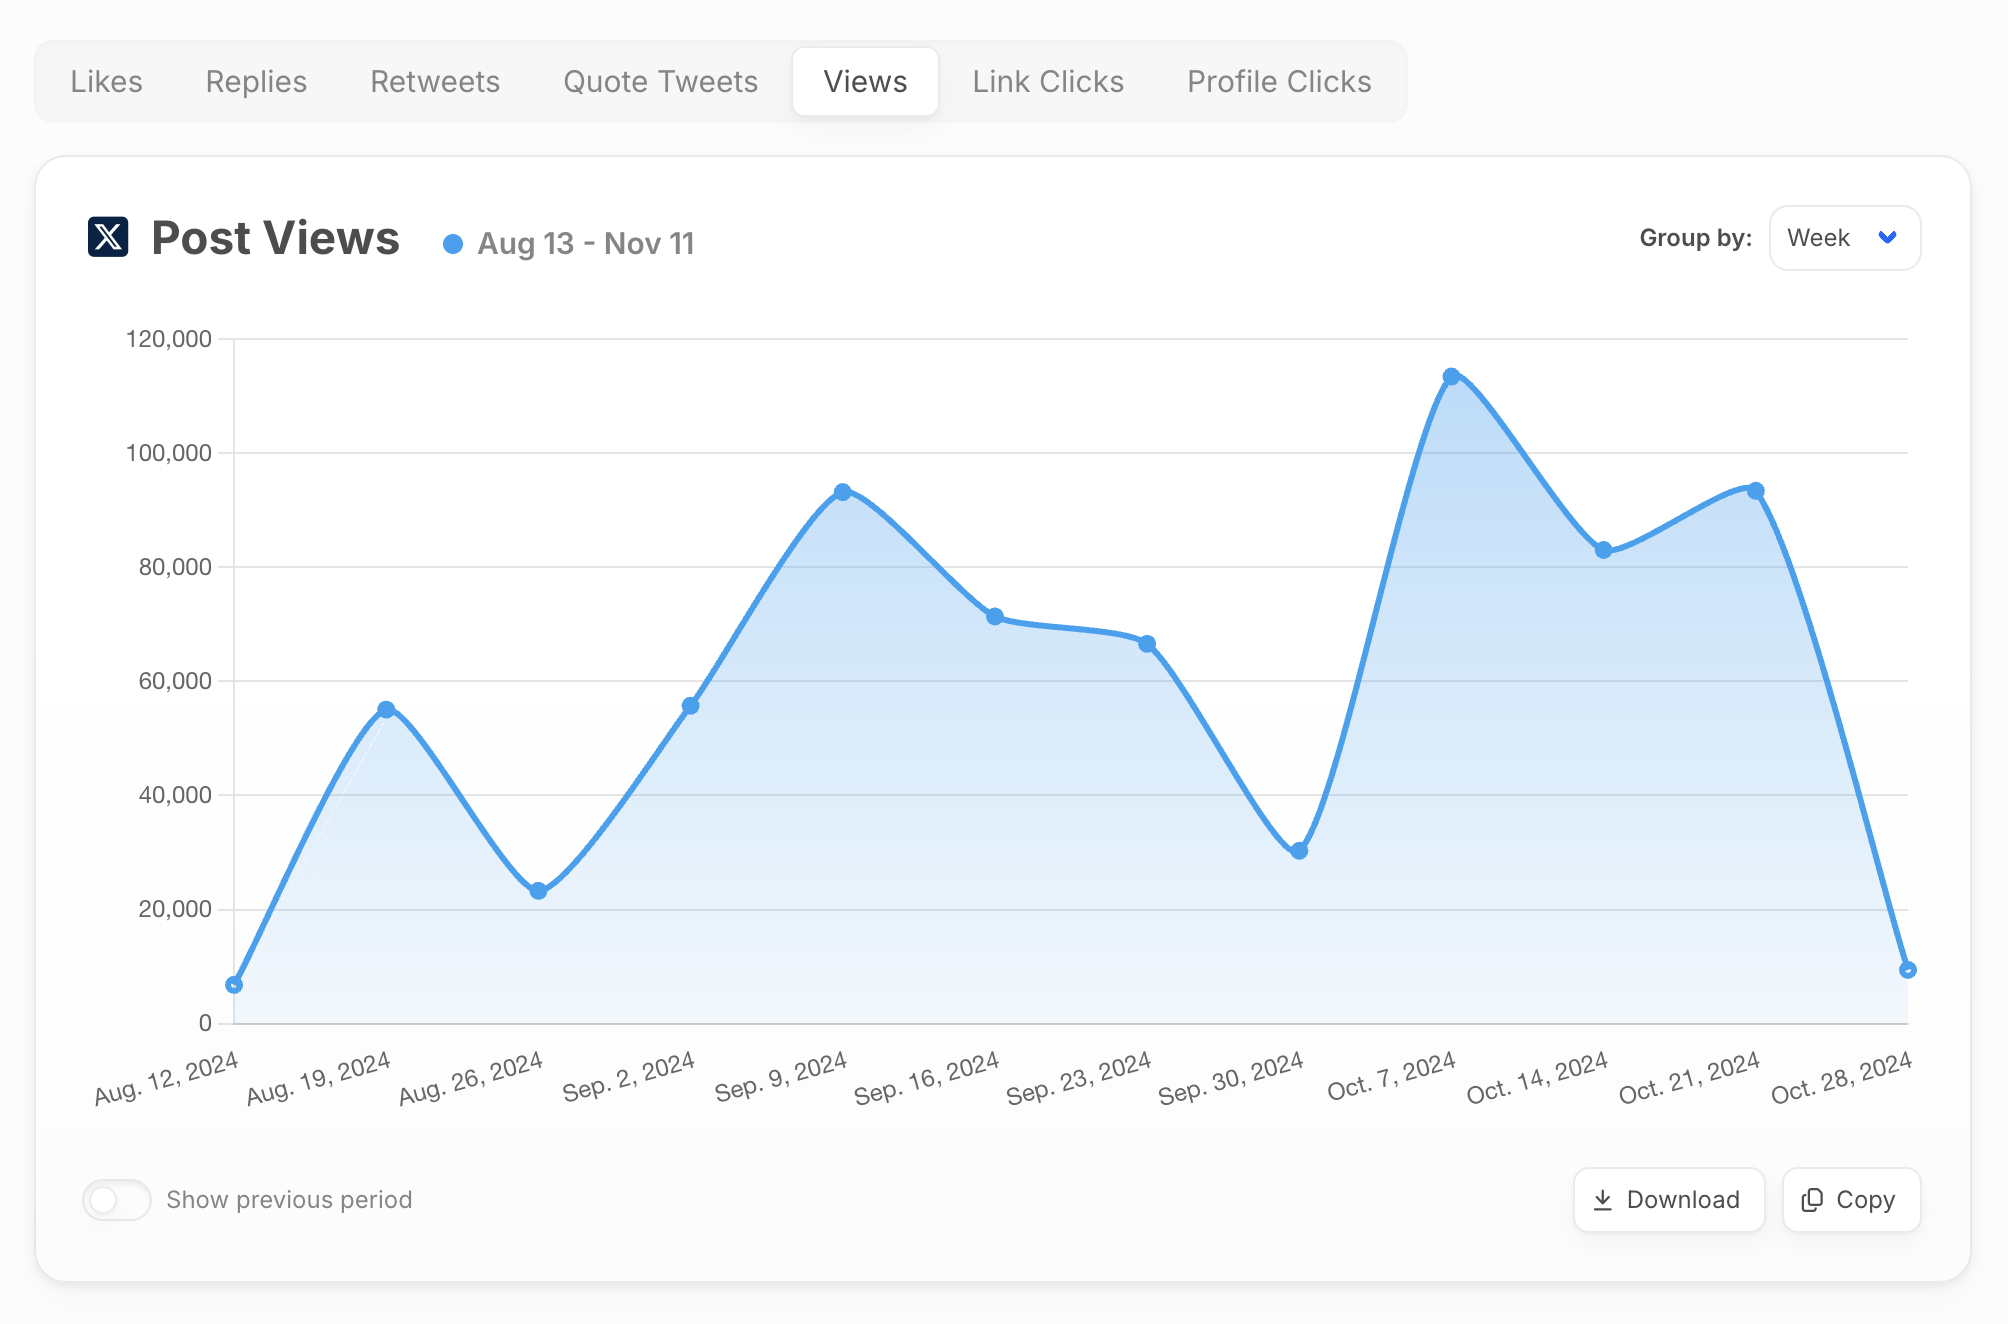Click the Sep. 30 low data point
Viewport: 2008px width, 1324px height.
1299,851
